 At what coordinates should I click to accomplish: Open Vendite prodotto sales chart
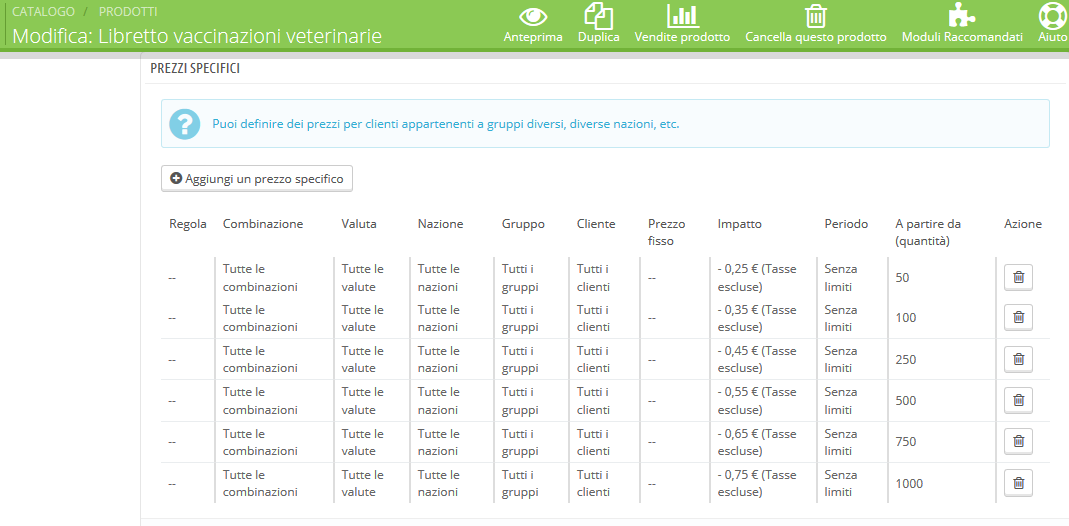pyautogui.click(x=682, y=25)
